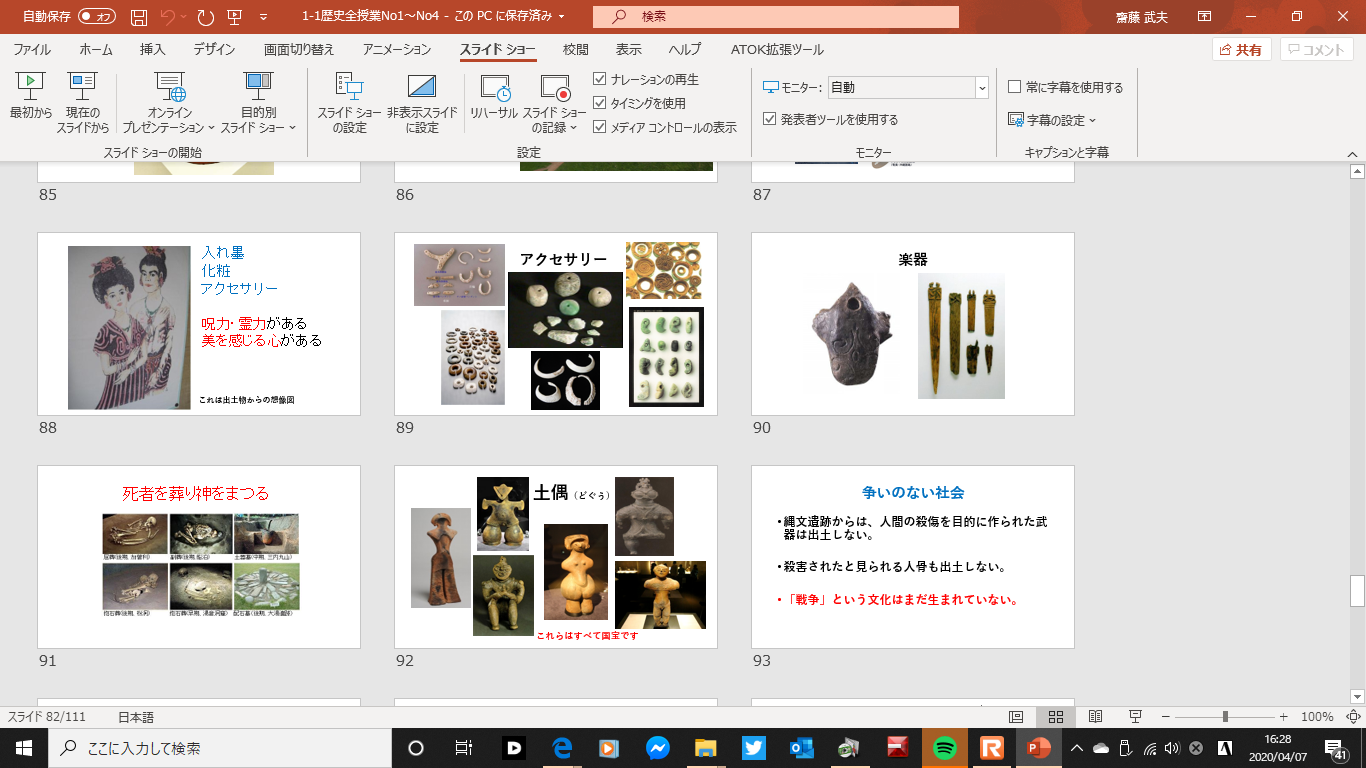Click zoom out minus button
Image resolution: width=1366 pixels, height=768 pixels.
tap(1166, 717)
